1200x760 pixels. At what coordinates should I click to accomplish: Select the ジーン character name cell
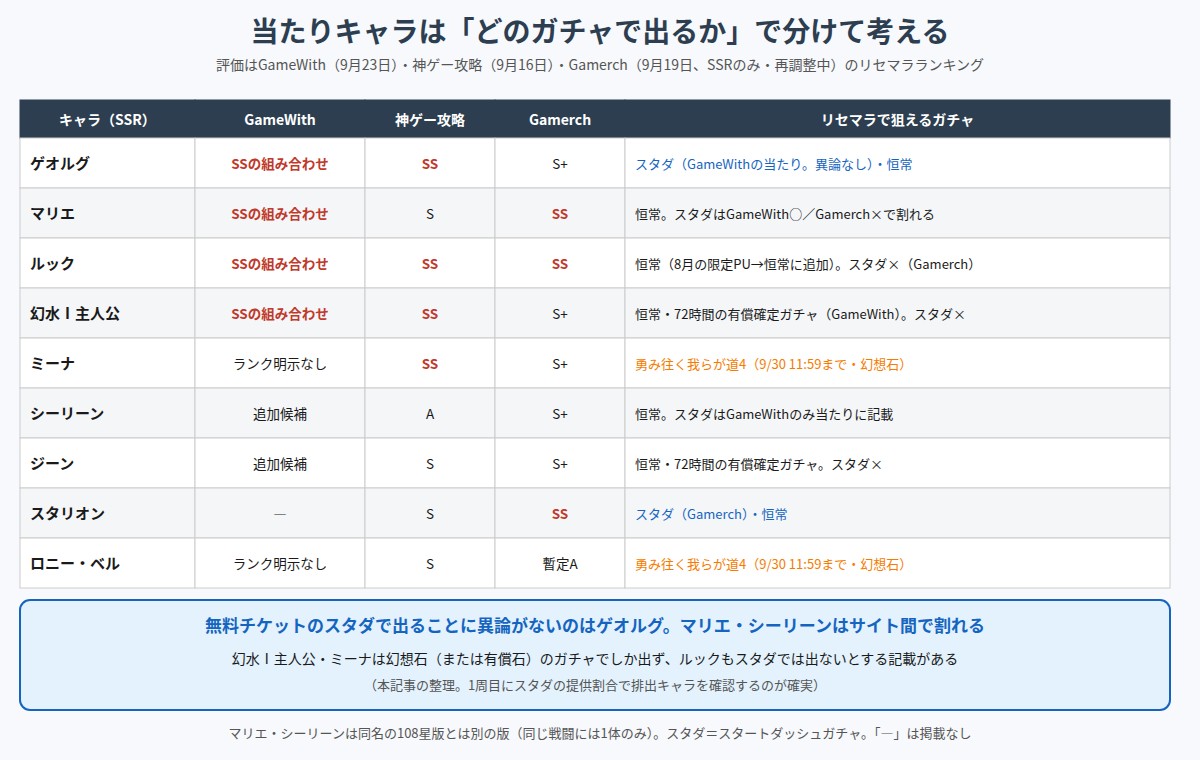(x=107, y=463)
